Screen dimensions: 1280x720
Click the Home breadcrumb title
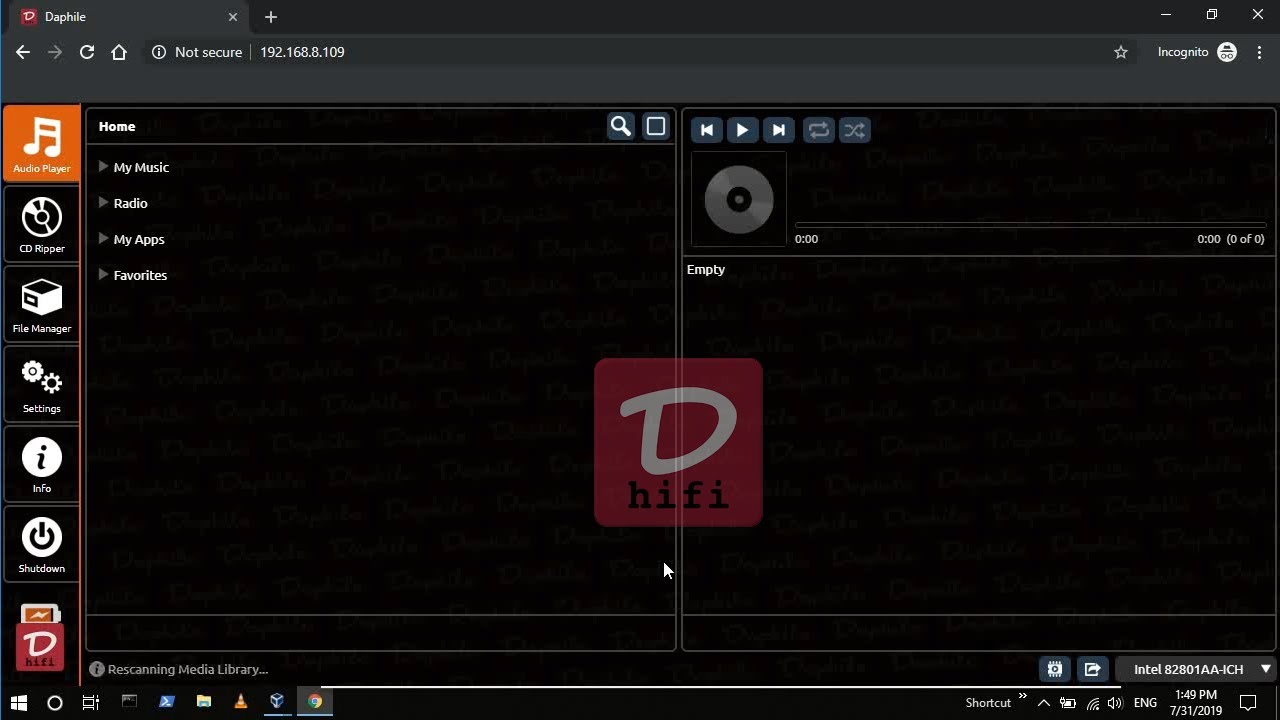coord(117,127)
